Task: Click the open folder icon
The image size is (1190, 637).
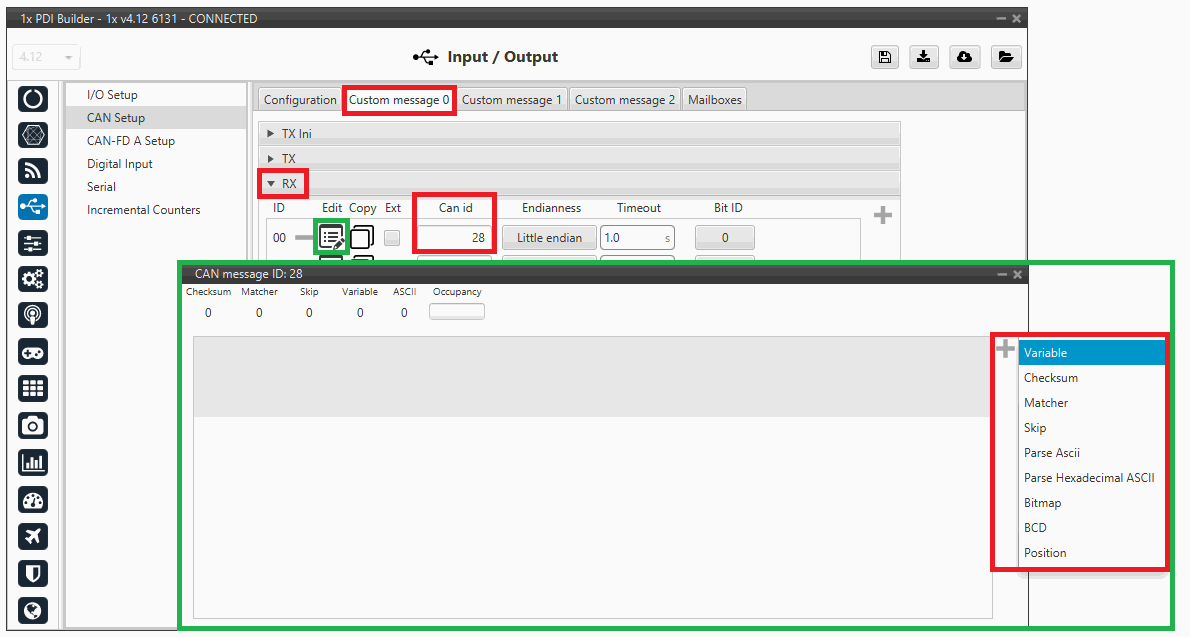Action: coord(1006,57)
